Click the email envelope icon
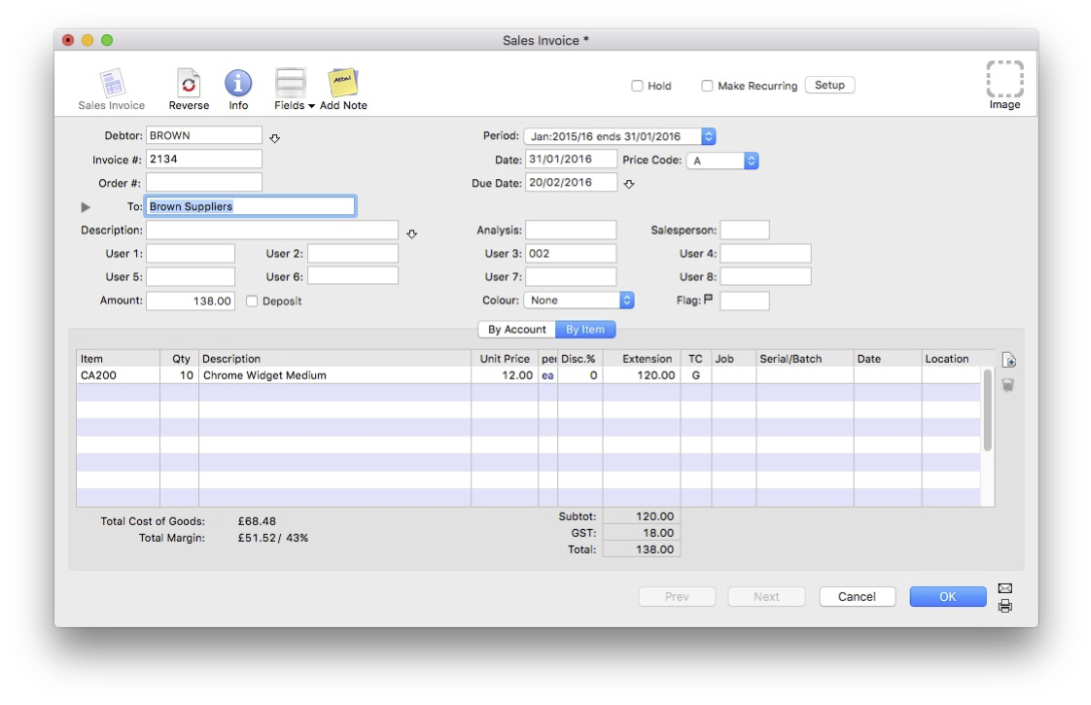 pos(1005,588)
